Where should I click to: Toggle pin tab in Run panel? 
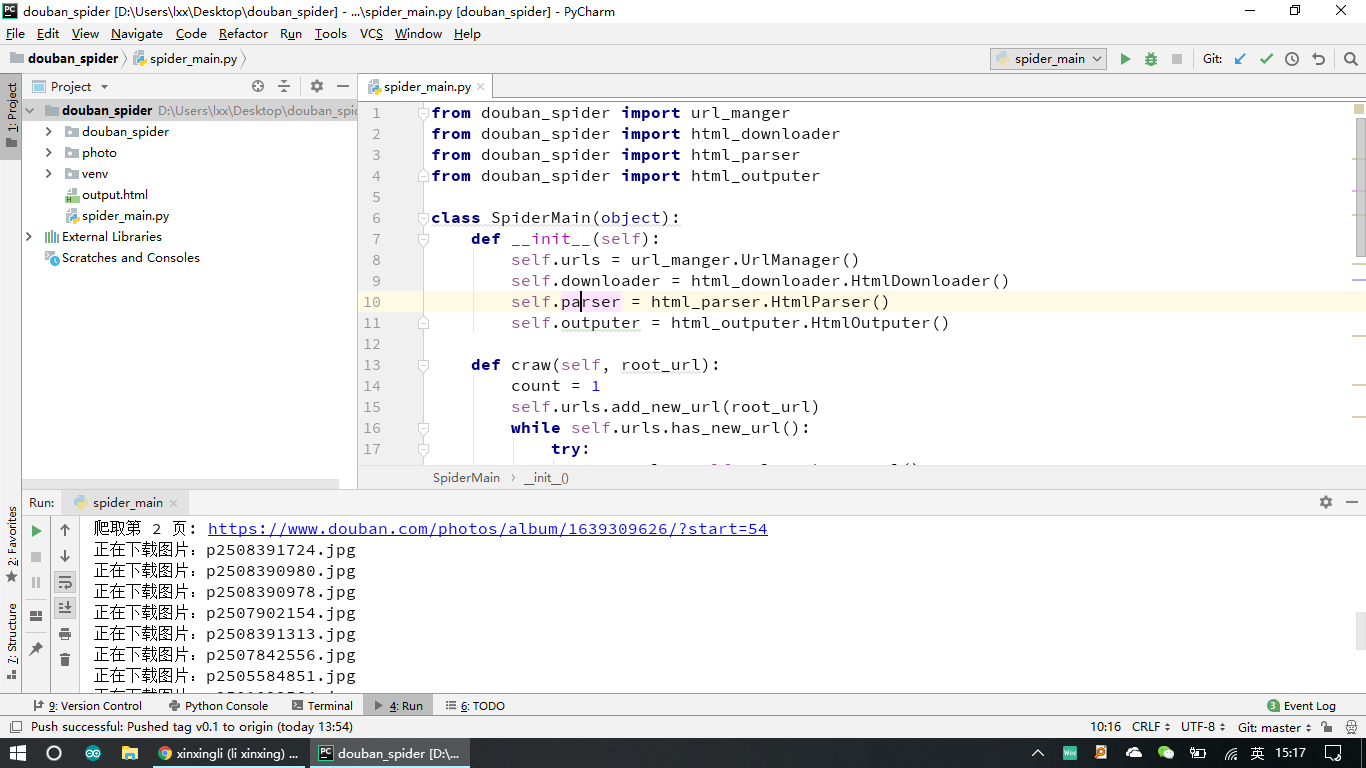pos(36,648)
